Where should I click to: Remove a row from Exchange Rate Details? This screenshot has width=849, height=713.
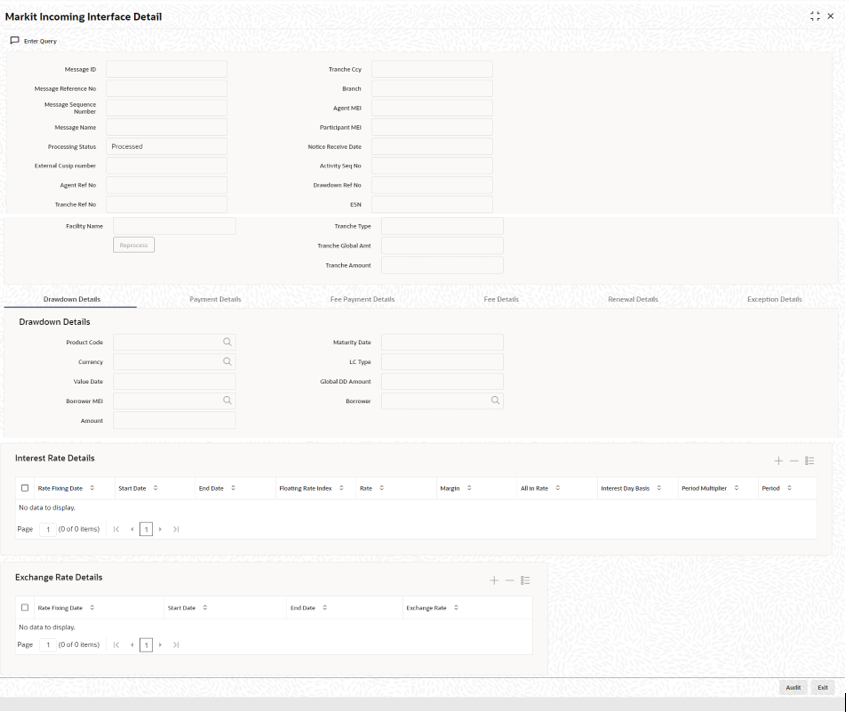[510, 580]
